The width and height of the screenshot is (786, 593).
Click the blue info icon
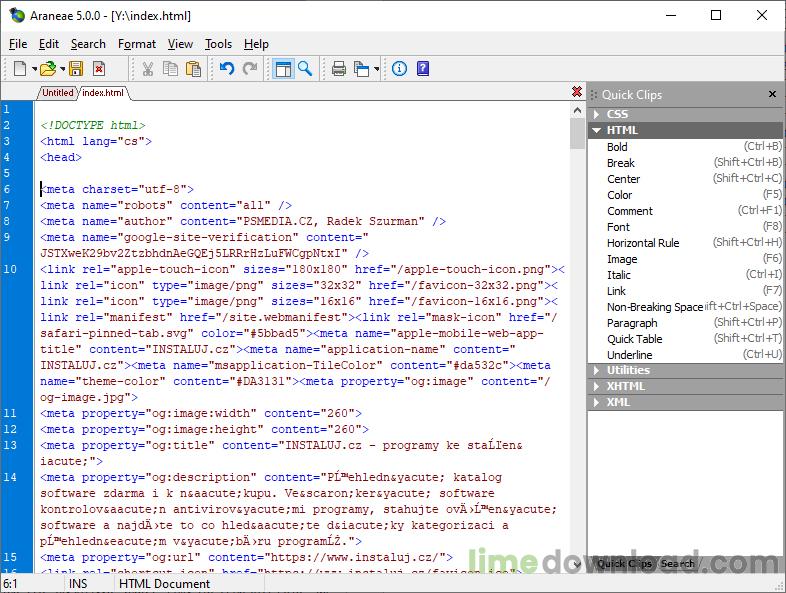click(x=400, y=69)
